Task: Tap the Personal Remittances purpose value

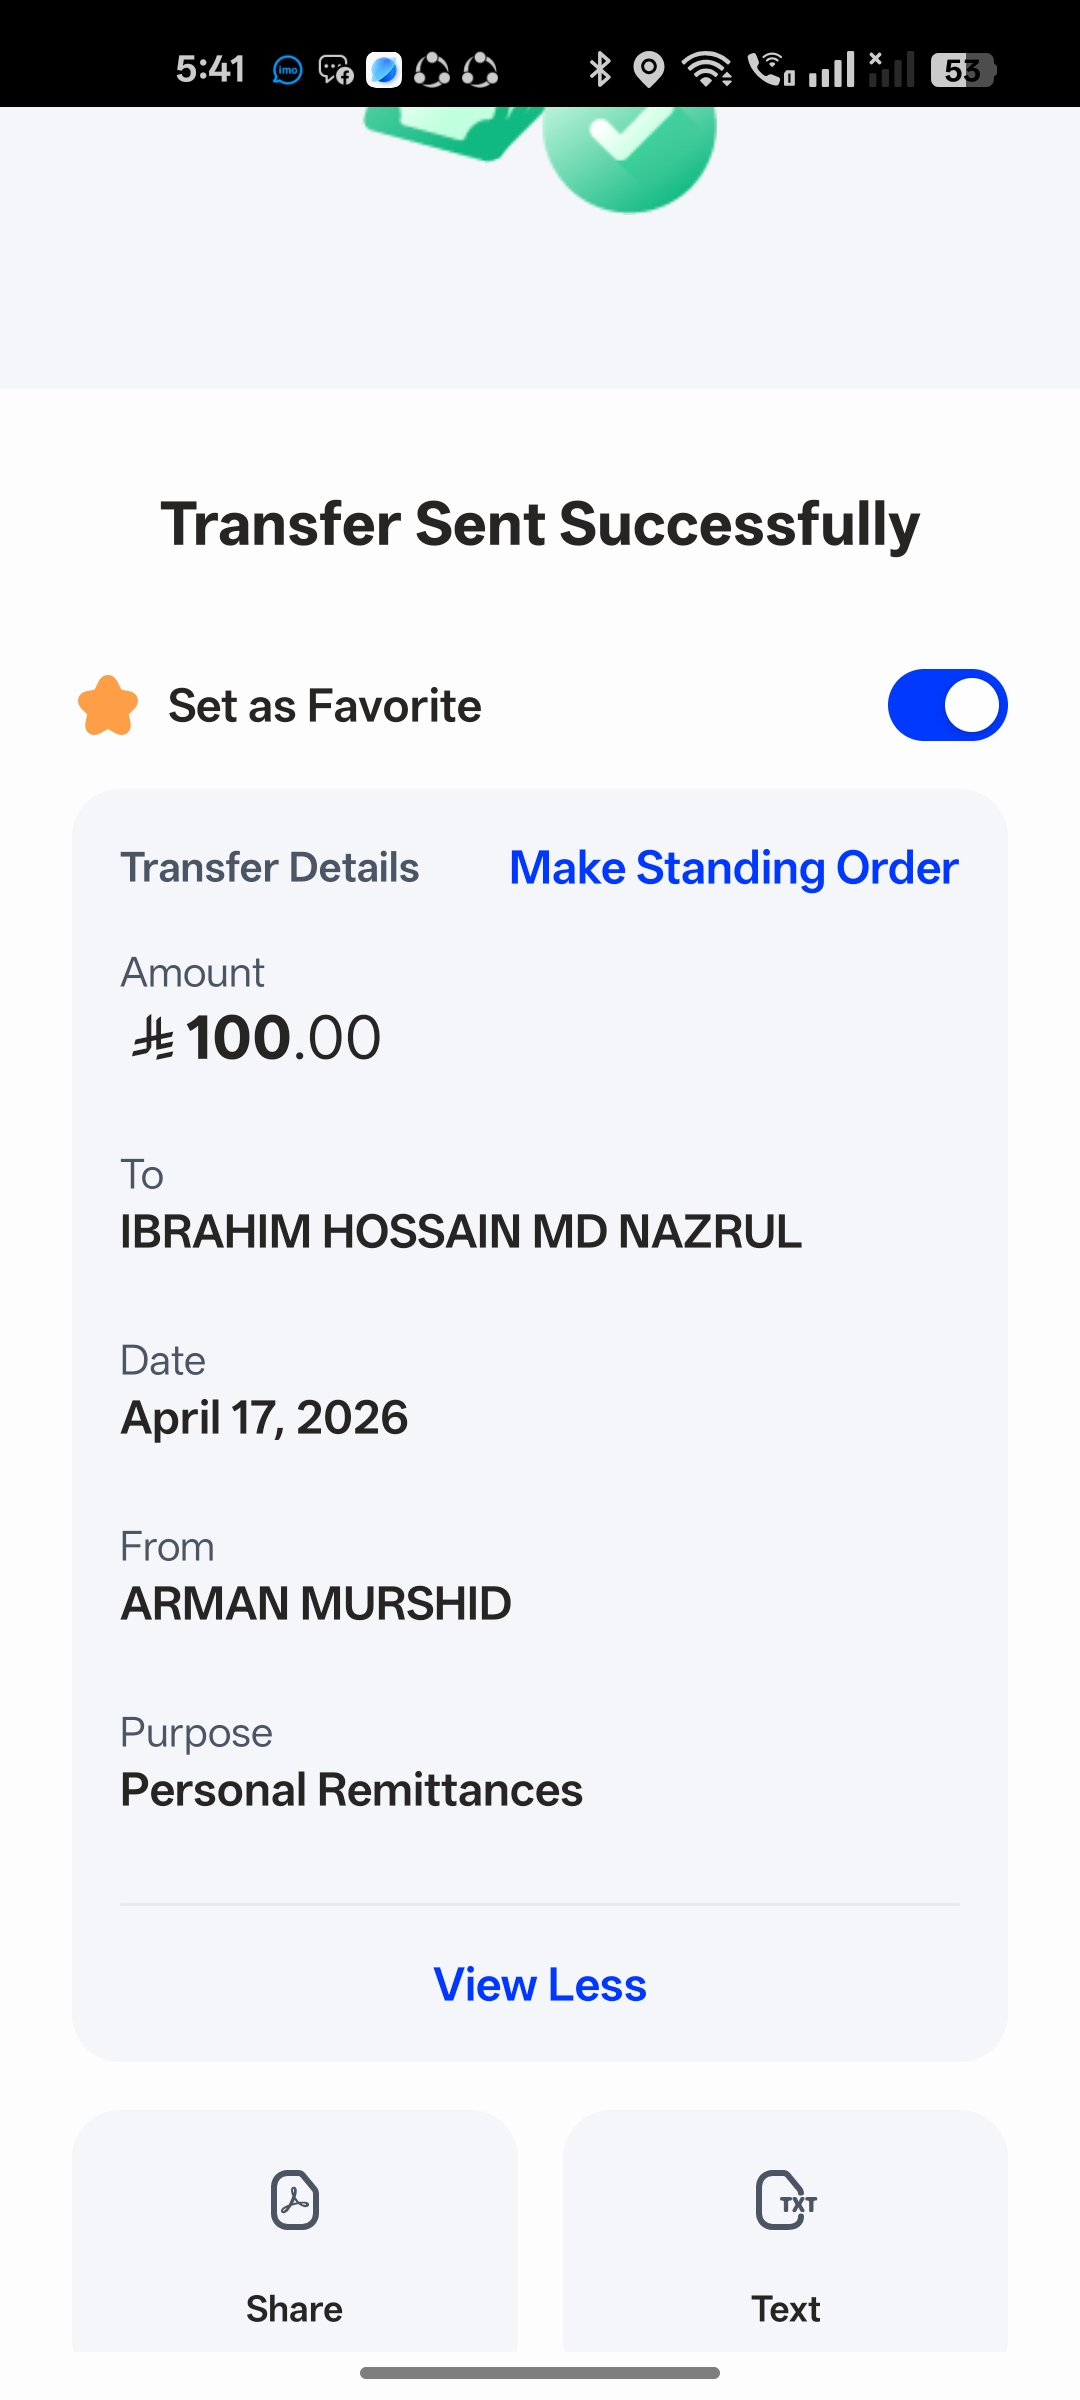Action: pos(351,1790)
